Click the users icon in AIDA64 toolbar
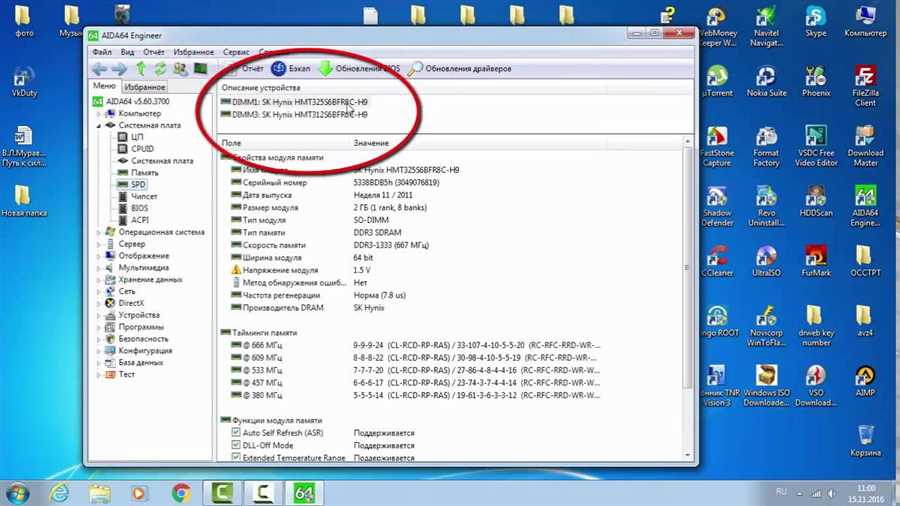The image size is (900, 506). pos(180,69)
